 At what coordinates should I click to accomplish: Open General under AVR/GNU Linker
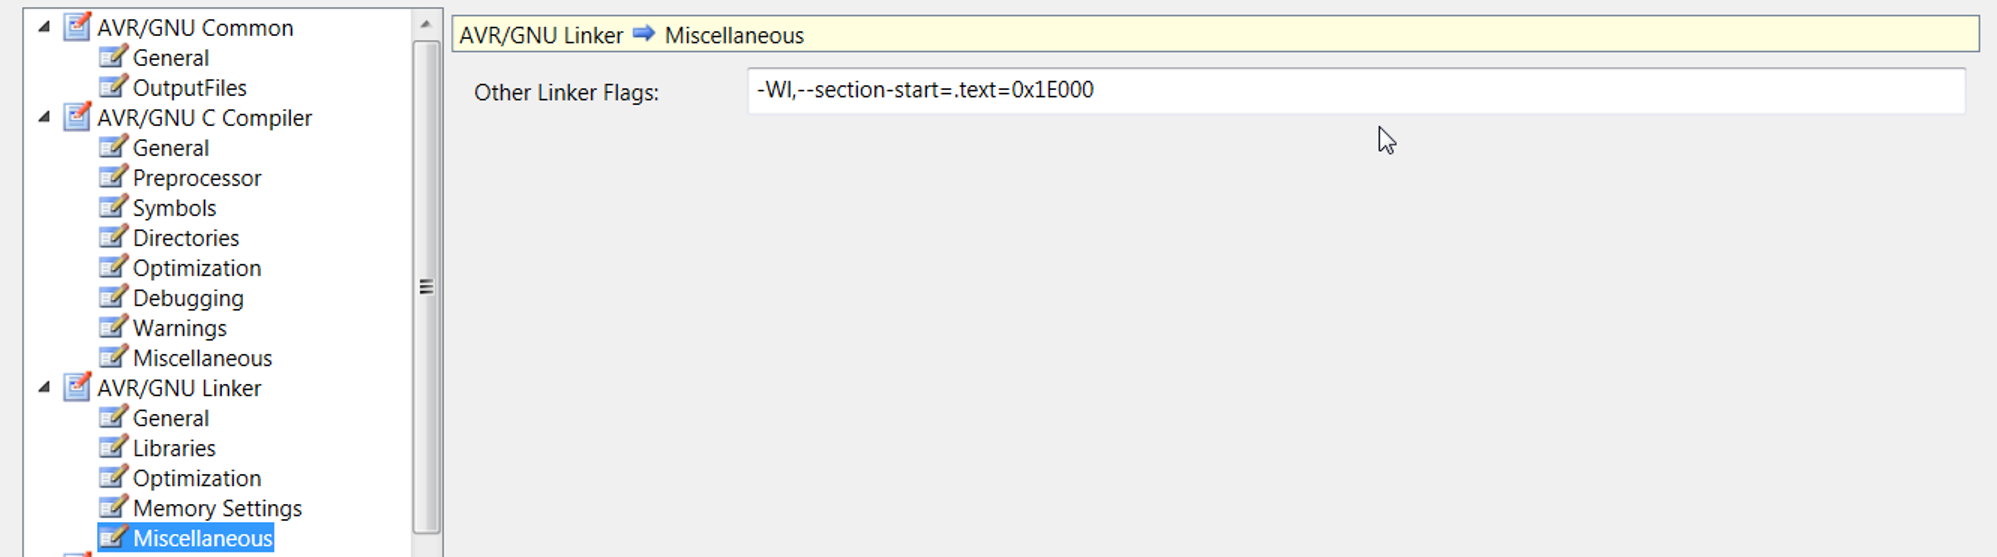tap(171, 418)
